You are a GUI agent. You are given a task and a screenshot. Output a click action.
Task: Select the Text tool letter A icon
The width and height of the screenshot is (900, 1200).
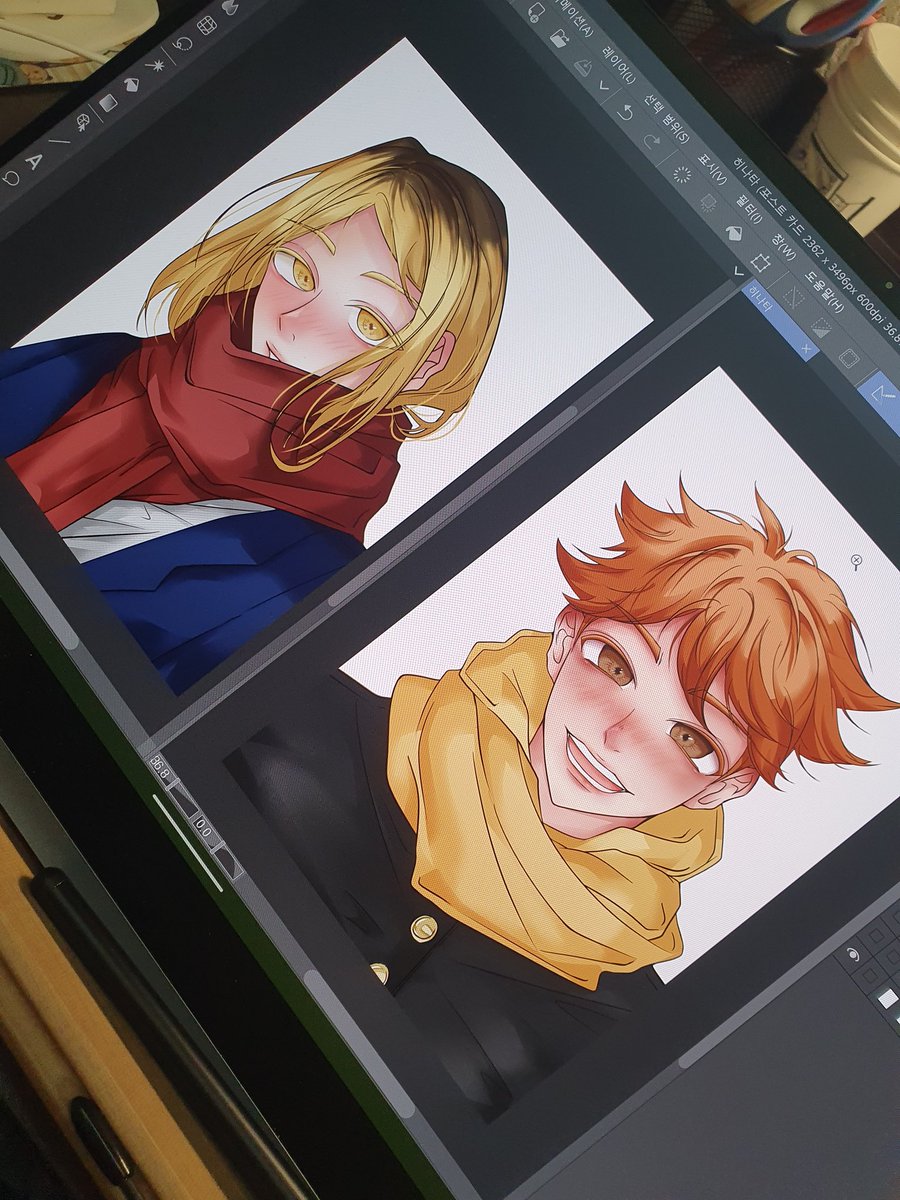click(x=35, y=160)
